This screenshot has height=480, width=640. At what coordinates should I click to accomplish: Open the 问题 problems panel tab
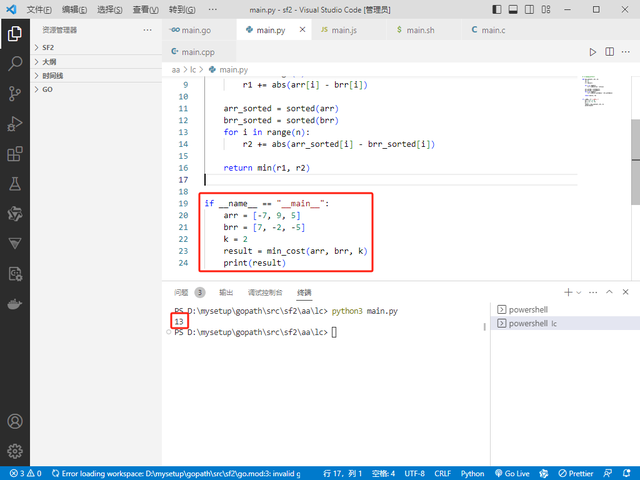click(x=189, y=292)
